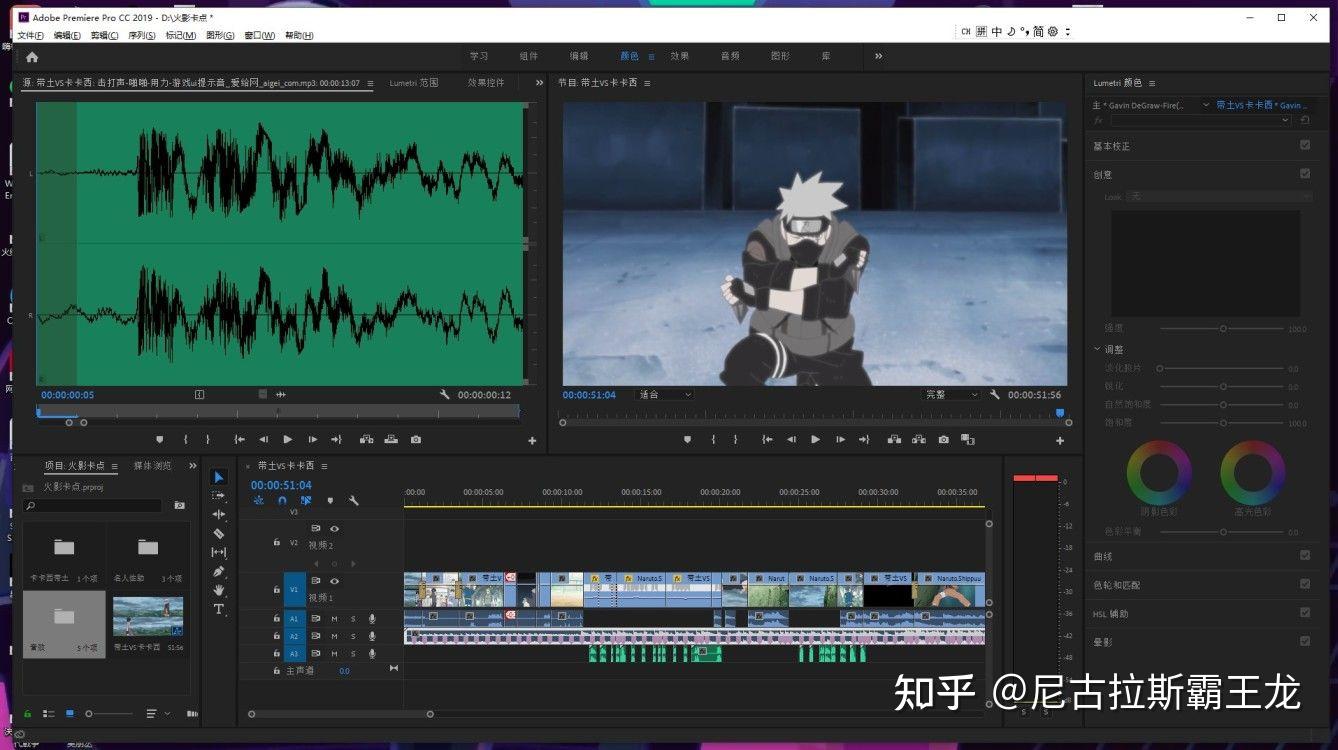This screenshot has height=750, width=1338.
Task: Play the Program monitor sequence
Action: click(815, 439)
